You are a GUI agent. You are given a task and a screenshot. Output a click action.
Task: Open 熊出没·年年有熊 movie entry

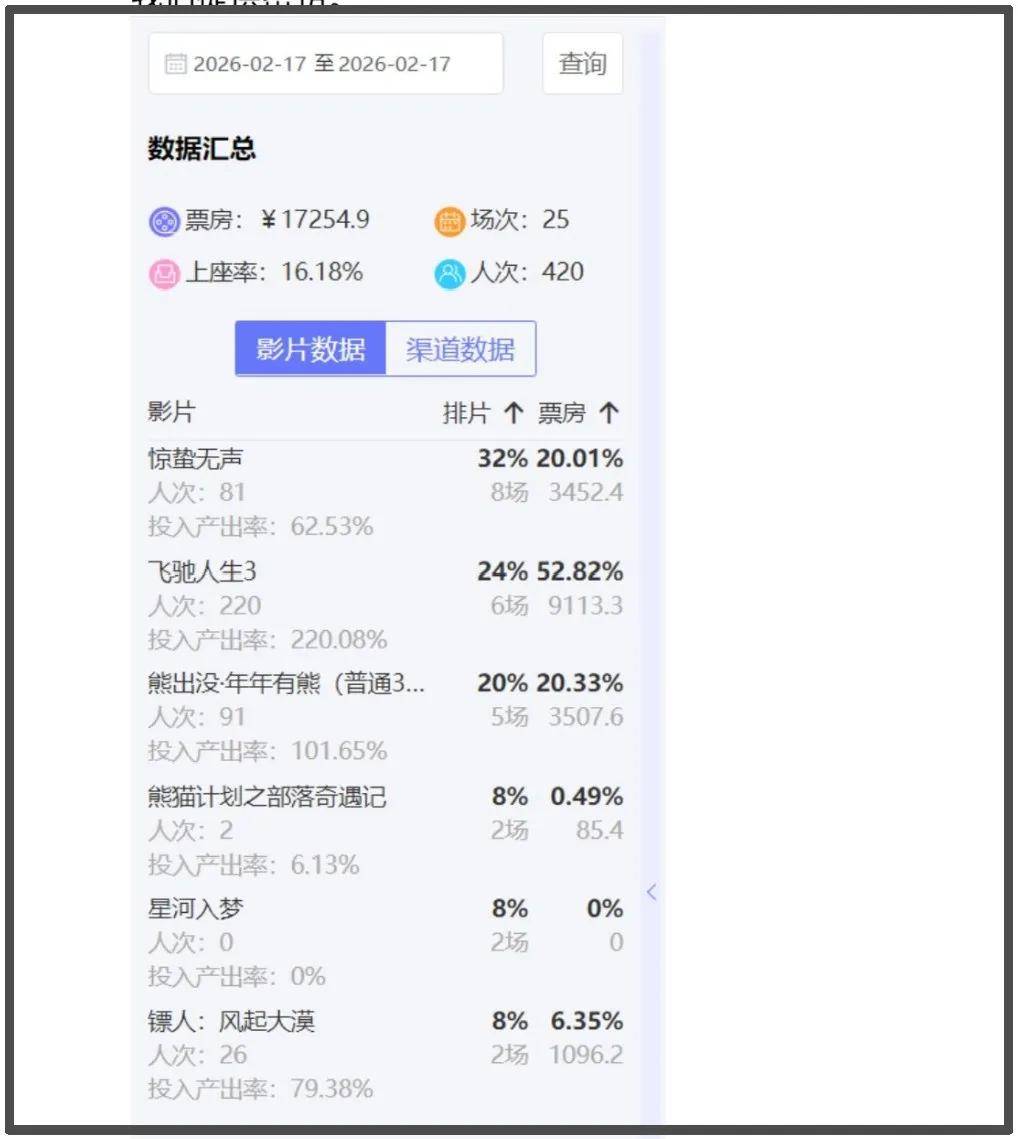[x=287, y=684]
